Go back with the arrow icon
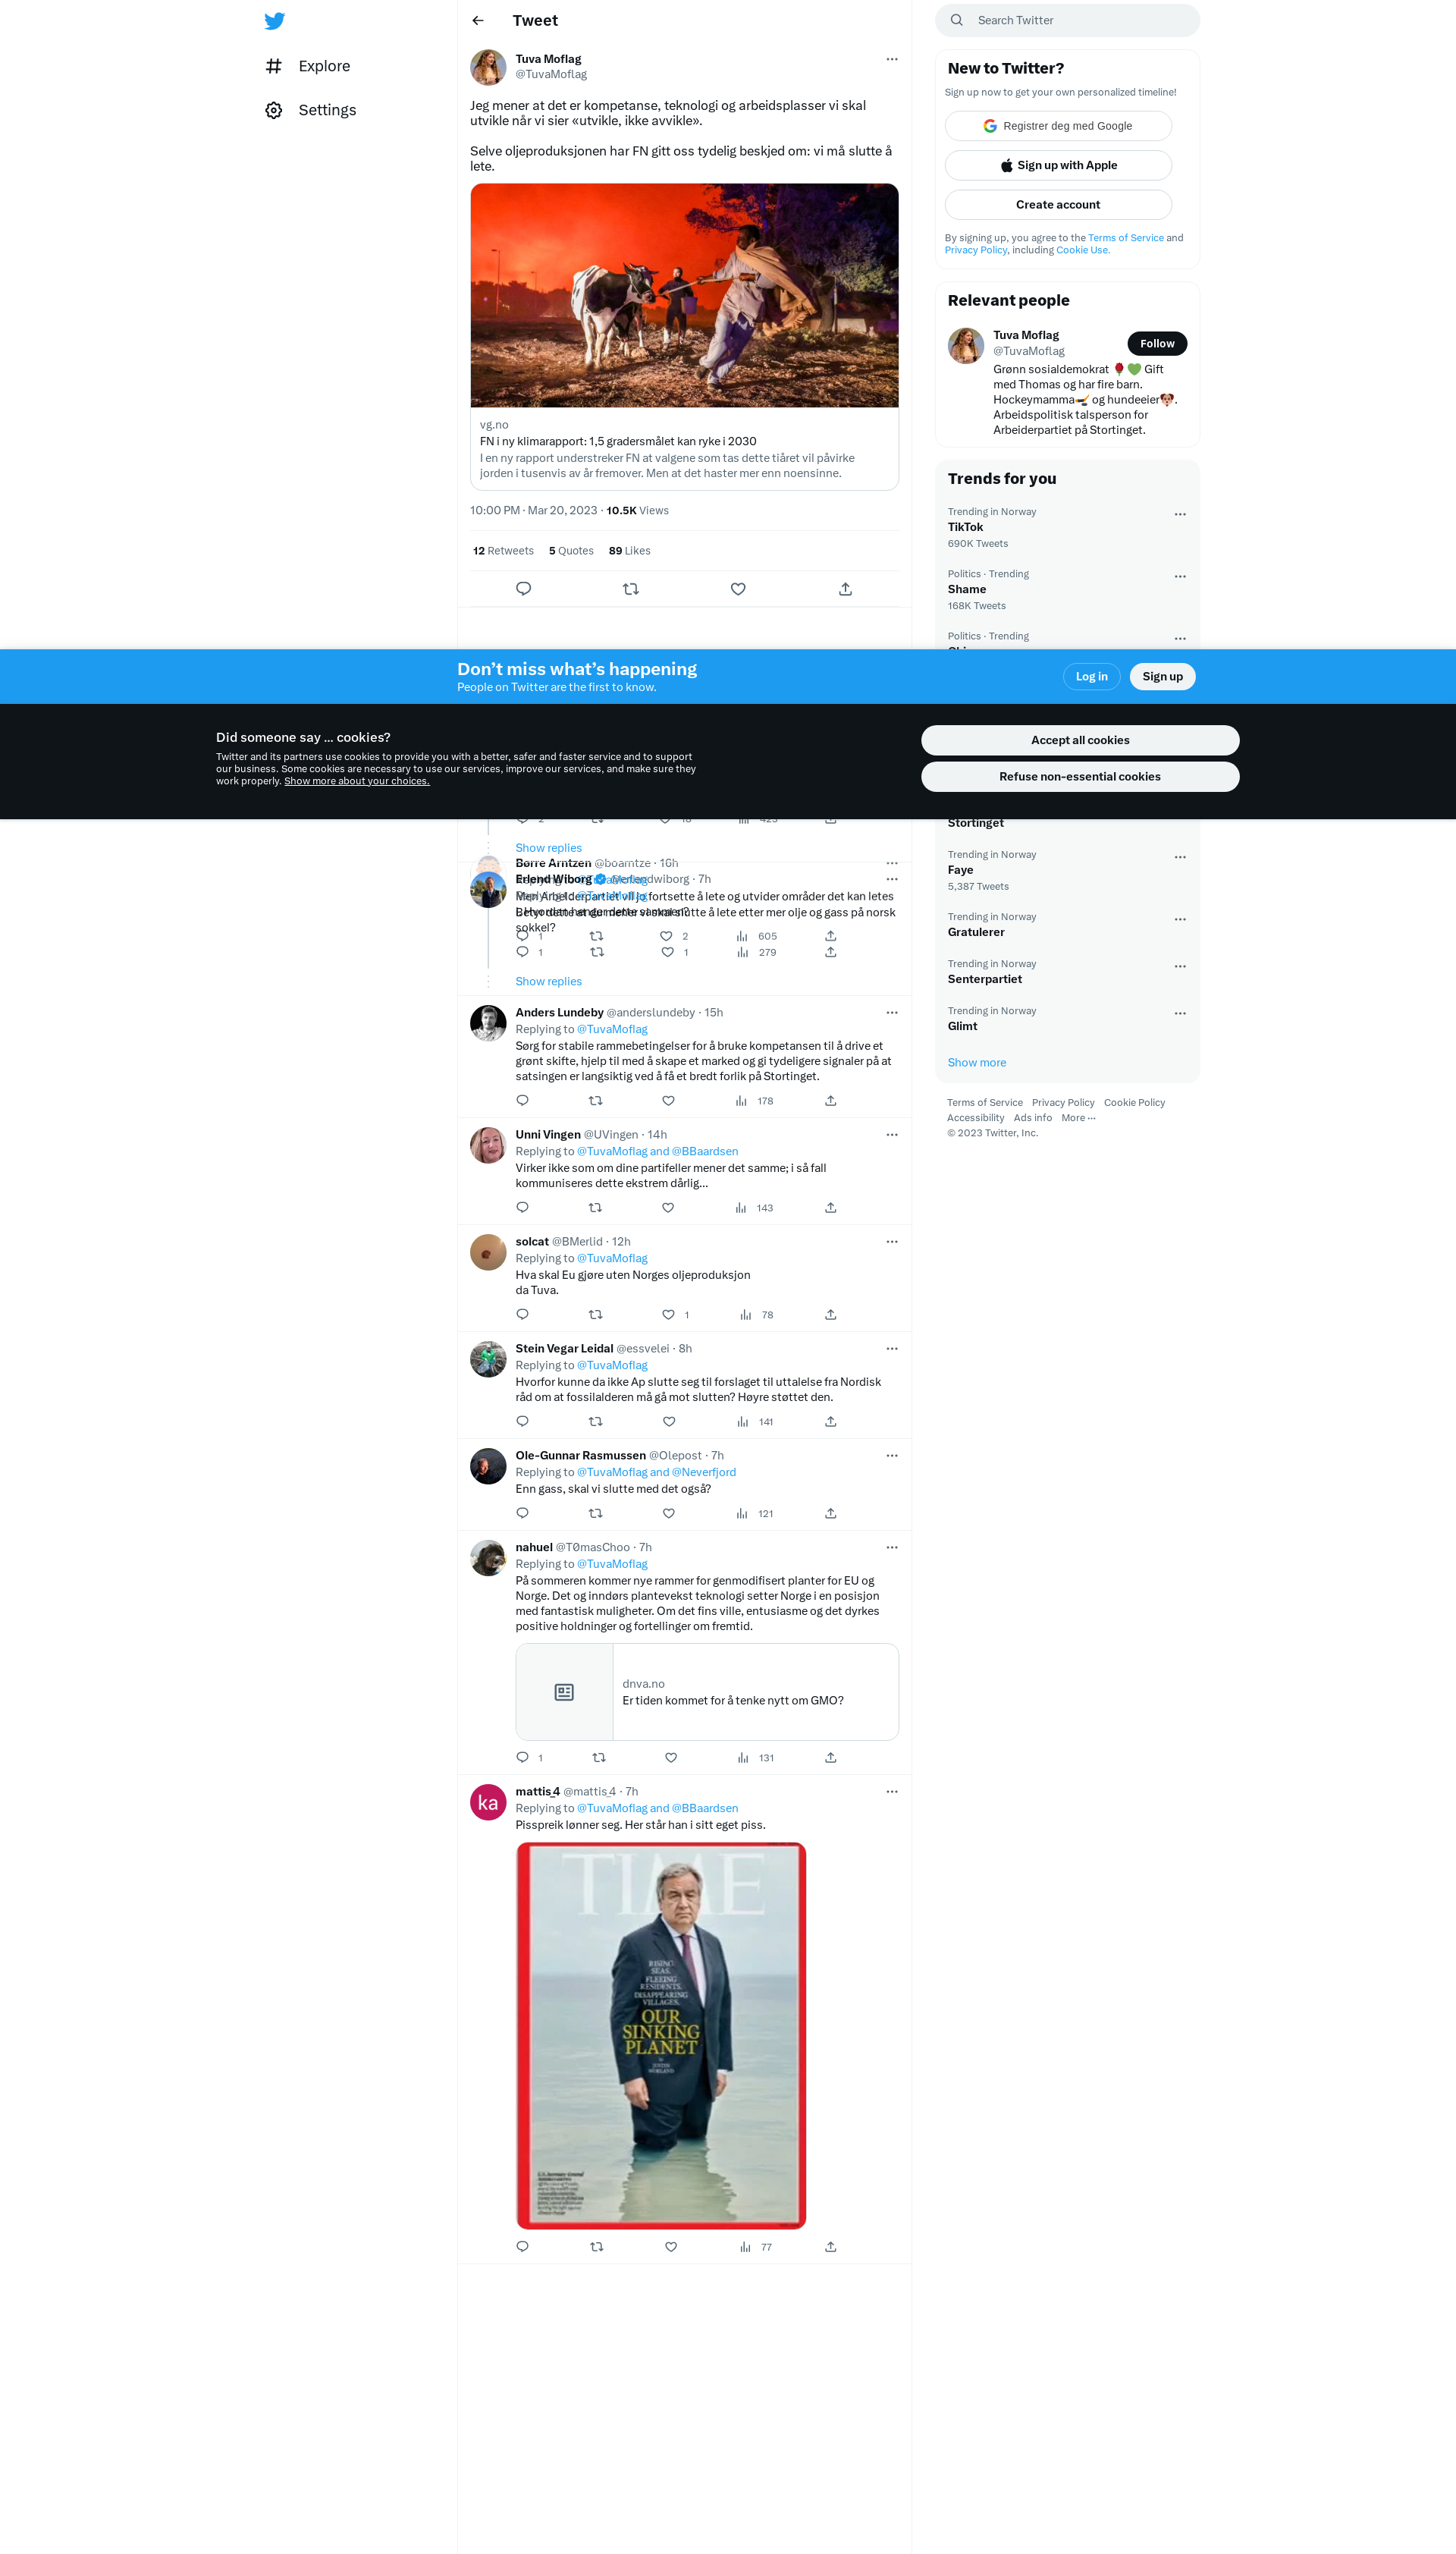 (478, 21)
